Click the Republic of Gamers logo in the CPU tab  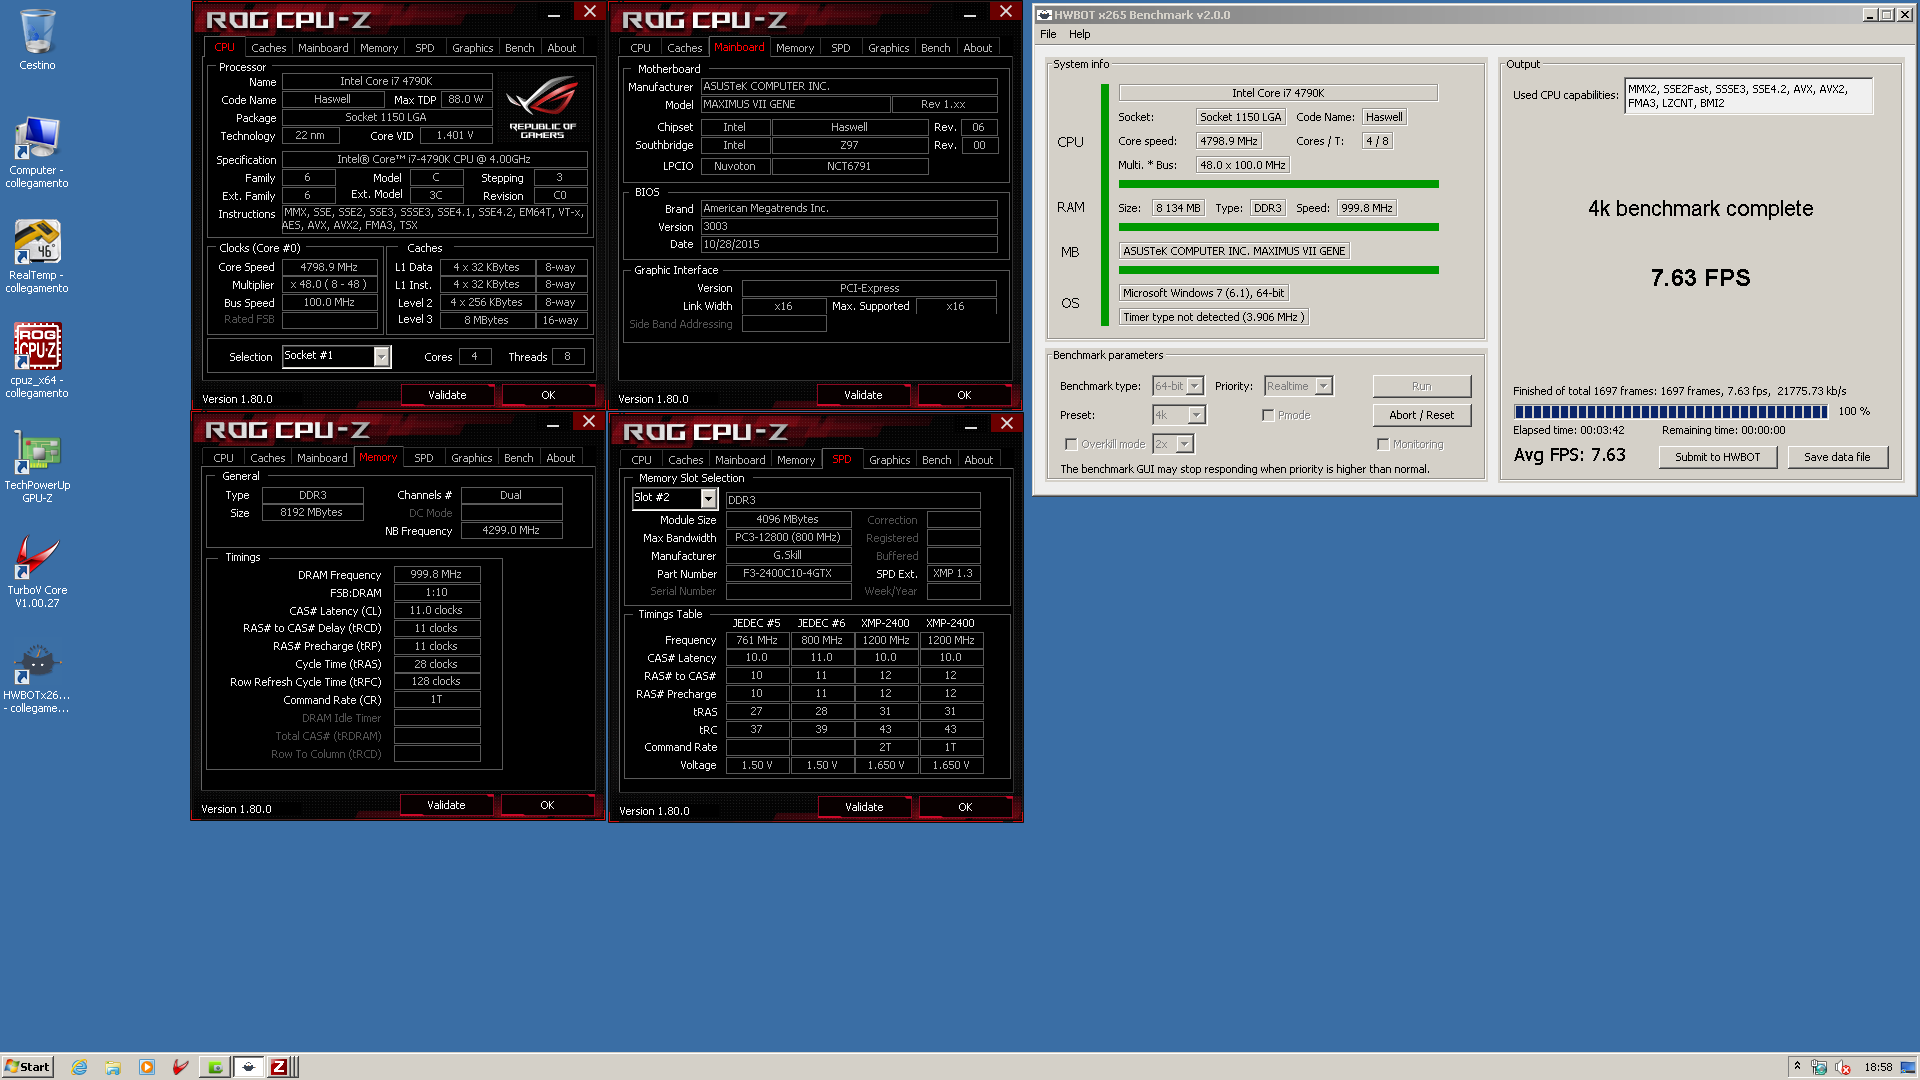click(x=543, y=107)
